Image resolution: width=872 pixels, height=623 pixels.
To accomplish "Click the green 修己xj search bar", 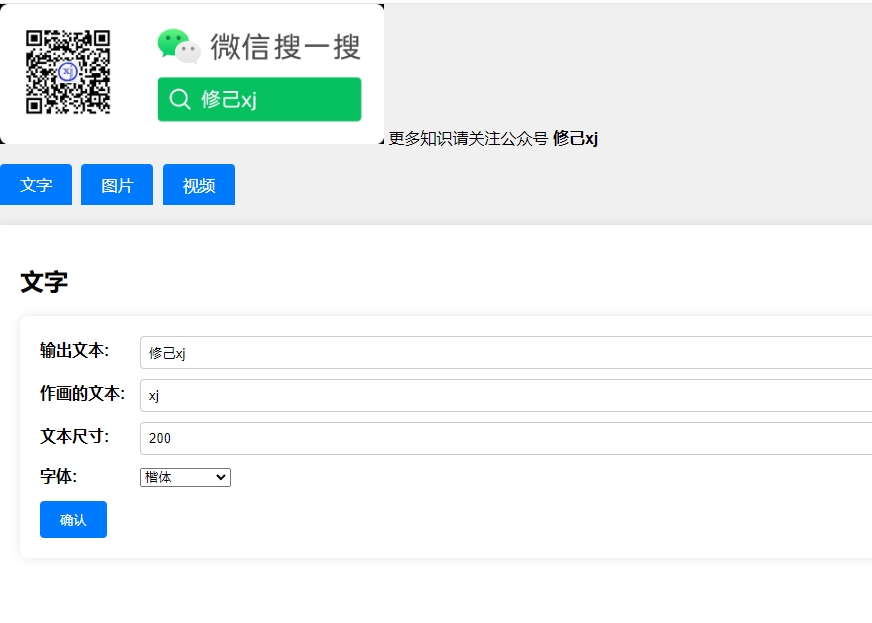I will pos(259,99).
